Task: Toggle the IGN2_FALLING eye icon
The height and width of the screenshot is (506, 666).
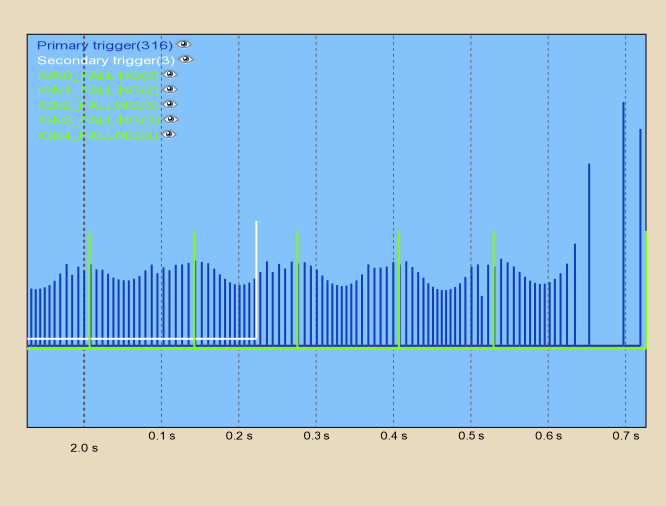Action: click(x=170, y=104)
